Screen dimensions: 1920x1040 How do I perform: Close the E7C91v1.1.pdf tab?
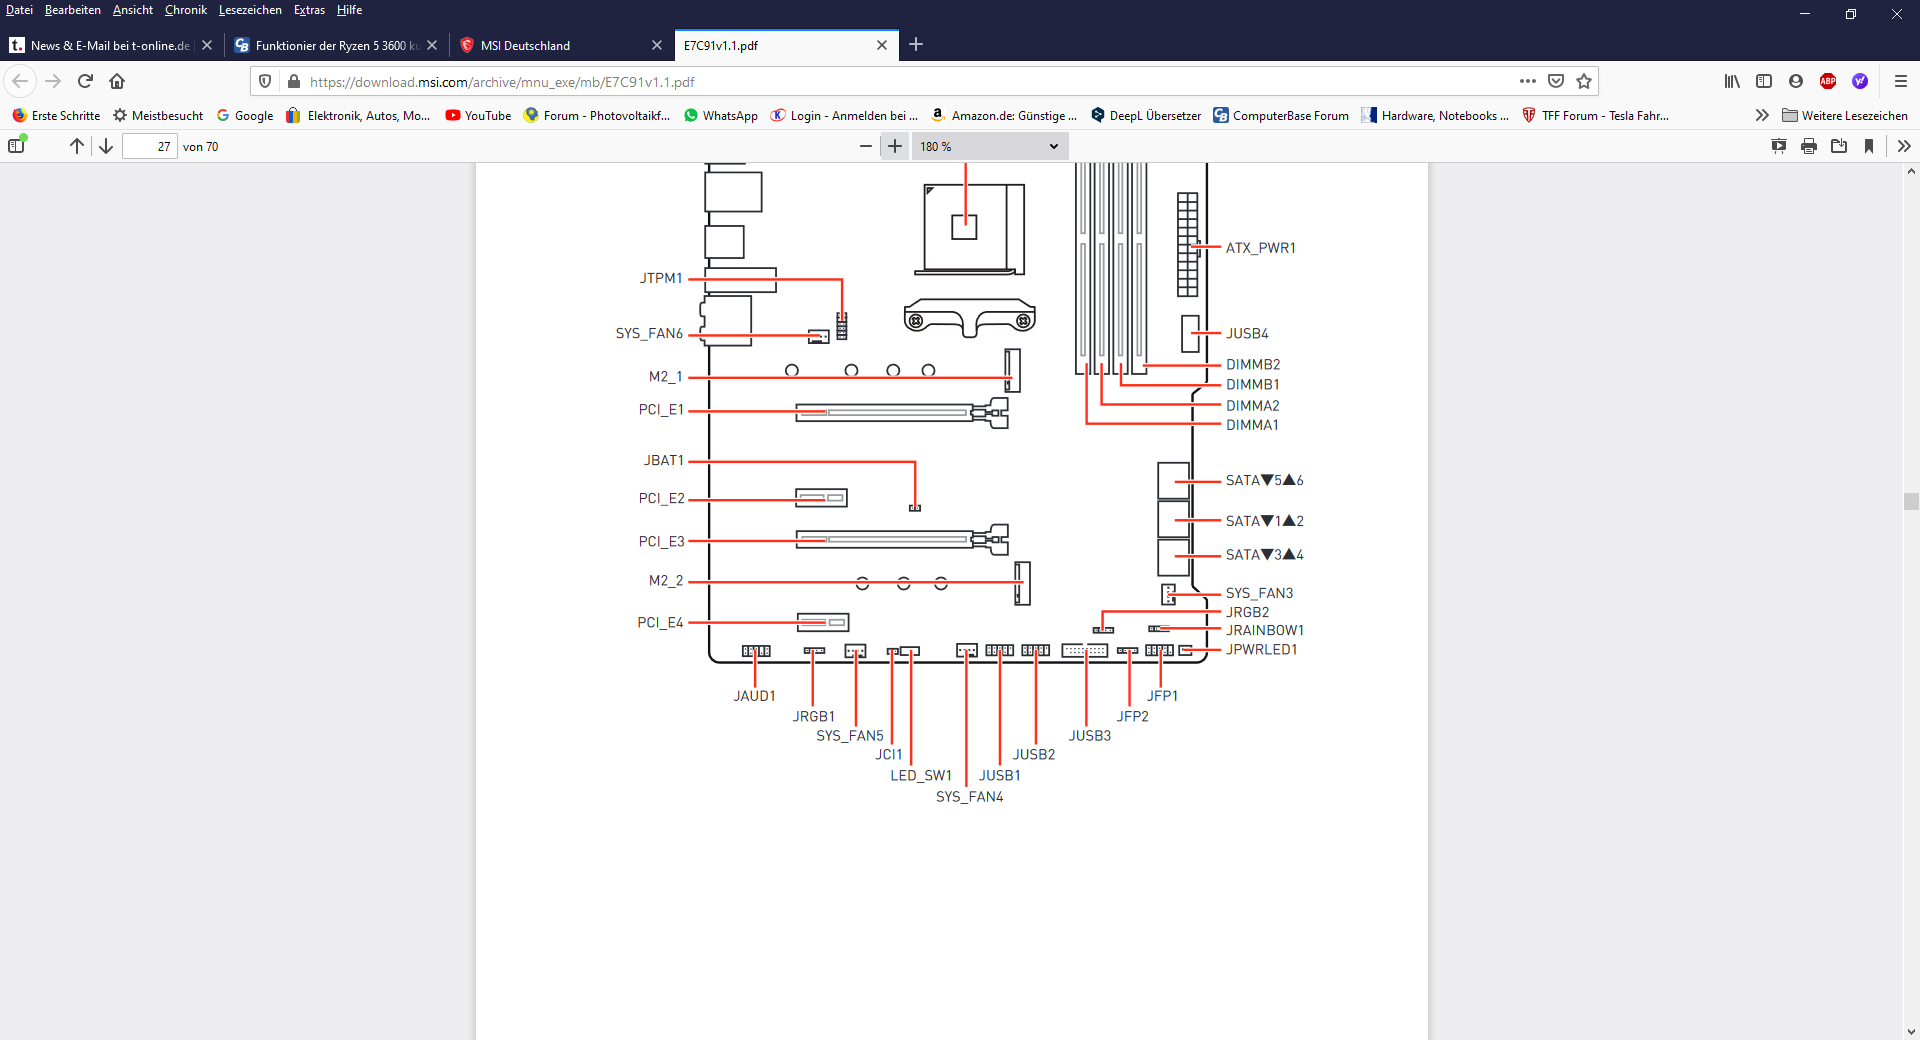click(x=882, y=45)
